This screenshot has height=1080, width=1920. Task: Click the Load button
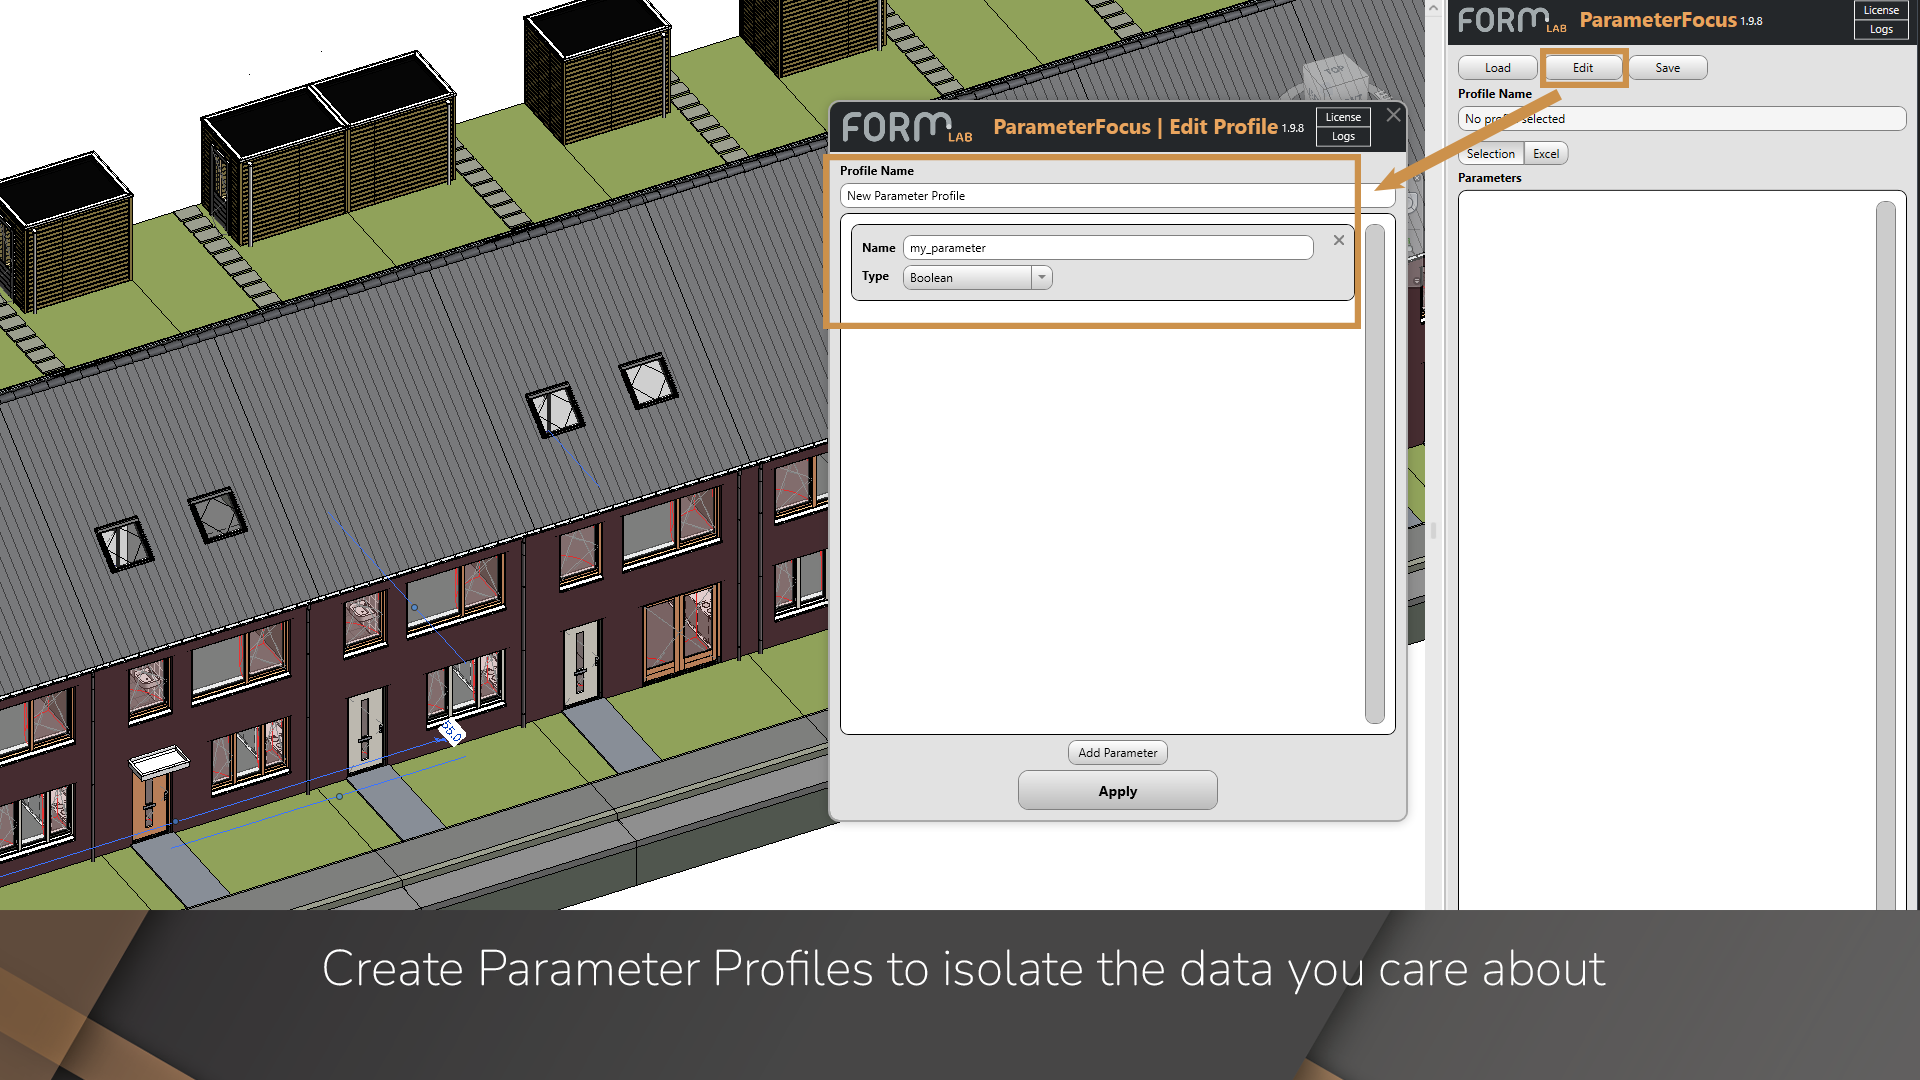[1497, 67]
